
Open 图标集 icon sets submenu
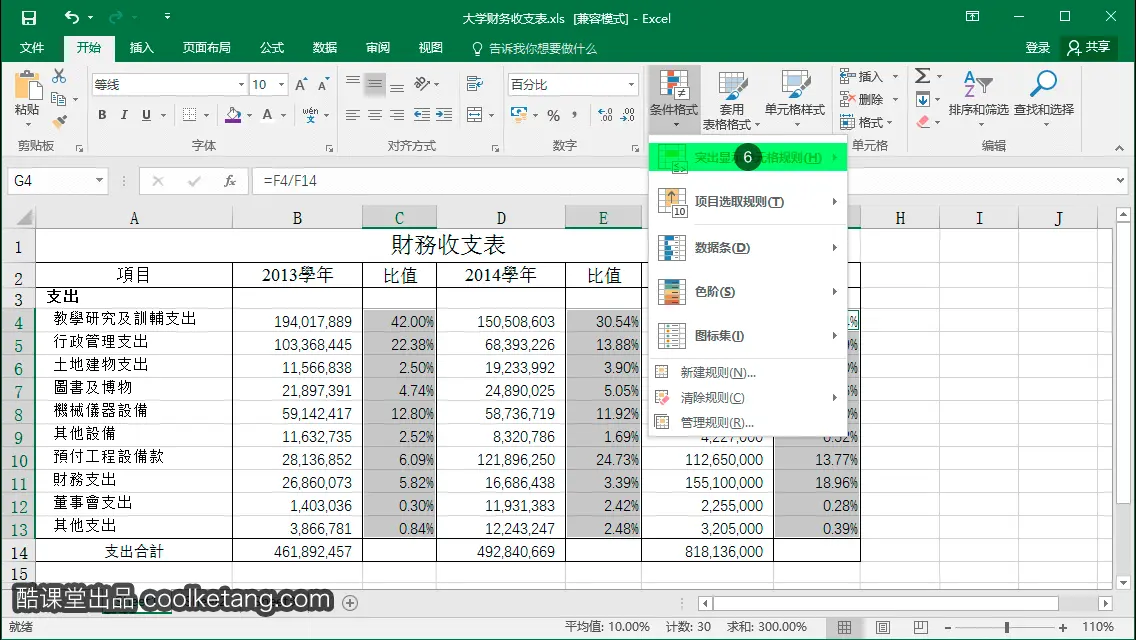tap(748, 336)
